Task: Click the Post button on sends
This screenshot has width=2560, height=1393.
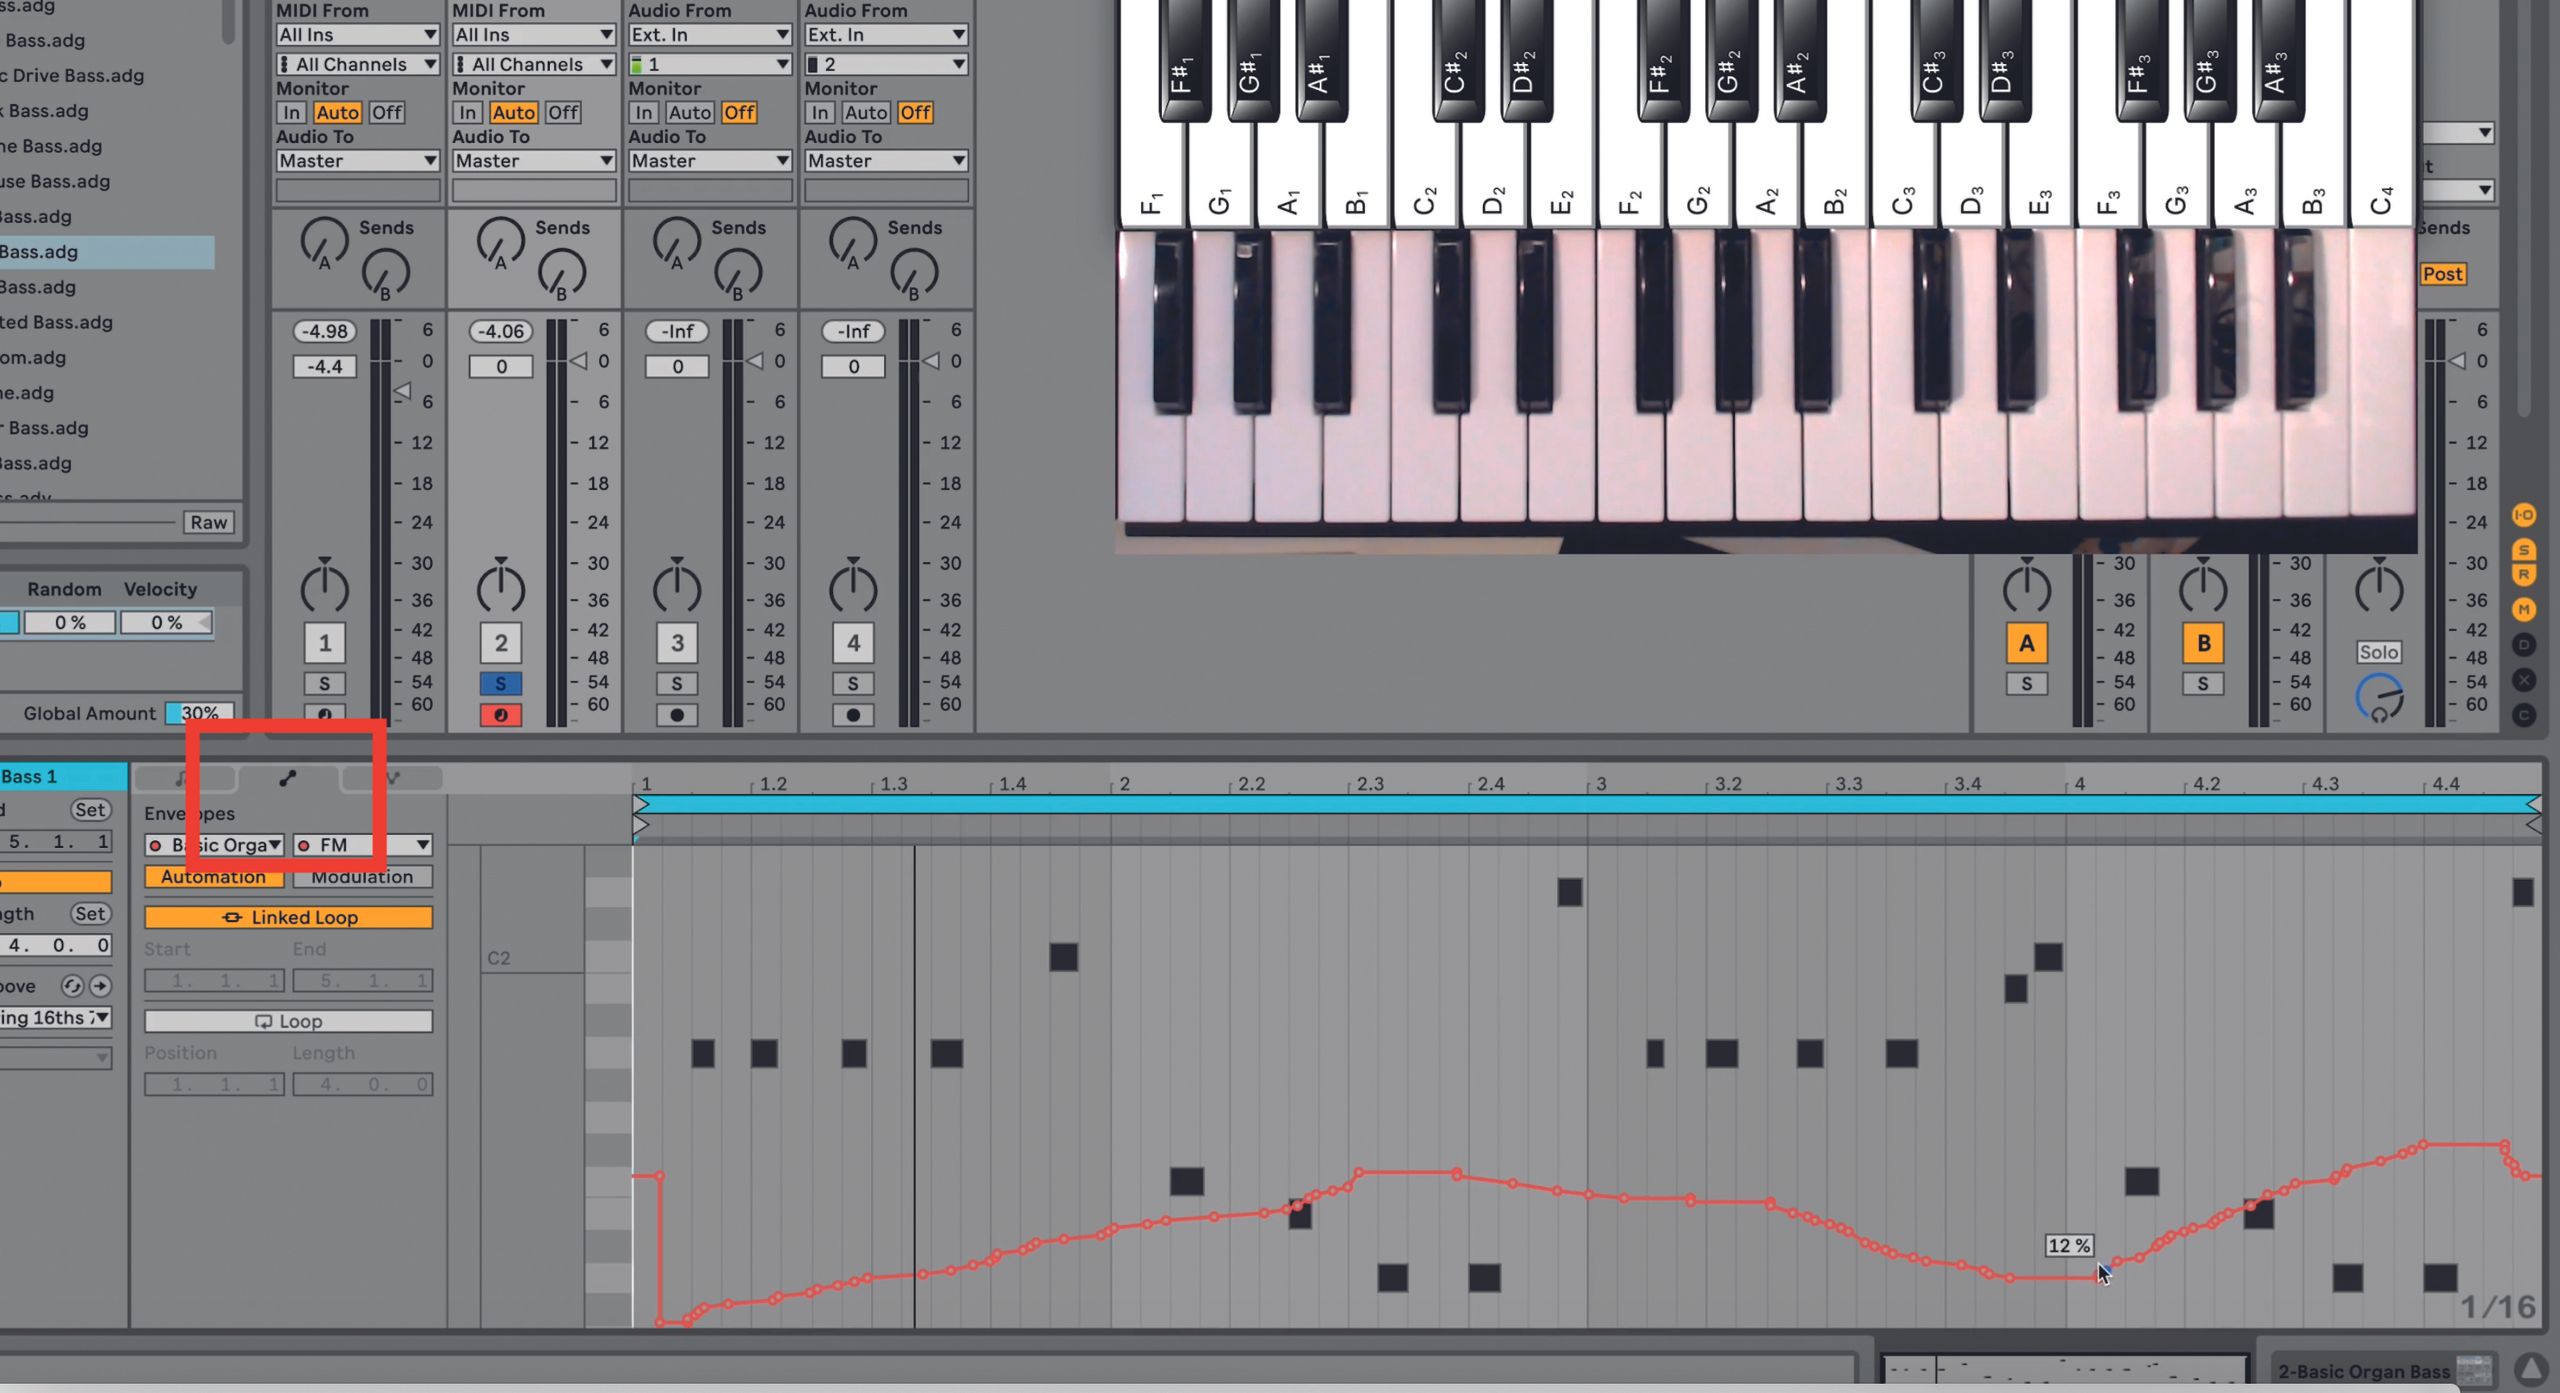Action: (x=2442, y=274)
